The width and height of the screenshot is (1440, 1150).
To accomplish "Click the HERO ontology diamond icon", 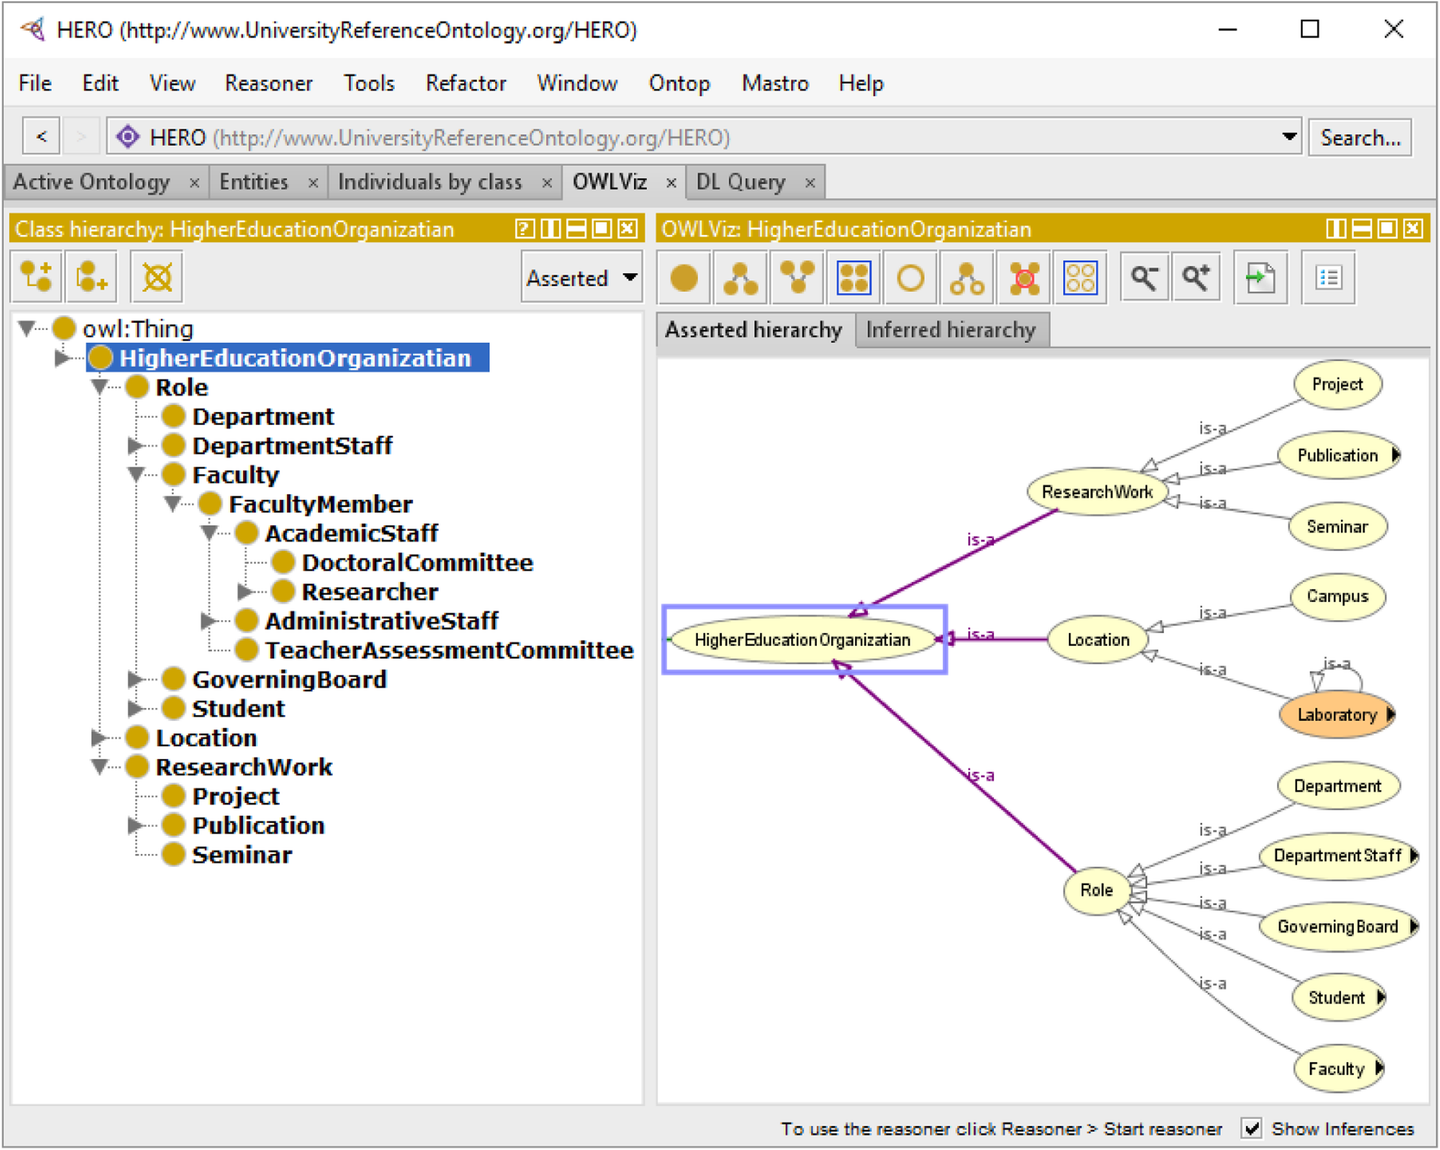I will click(x=128, y=136).
